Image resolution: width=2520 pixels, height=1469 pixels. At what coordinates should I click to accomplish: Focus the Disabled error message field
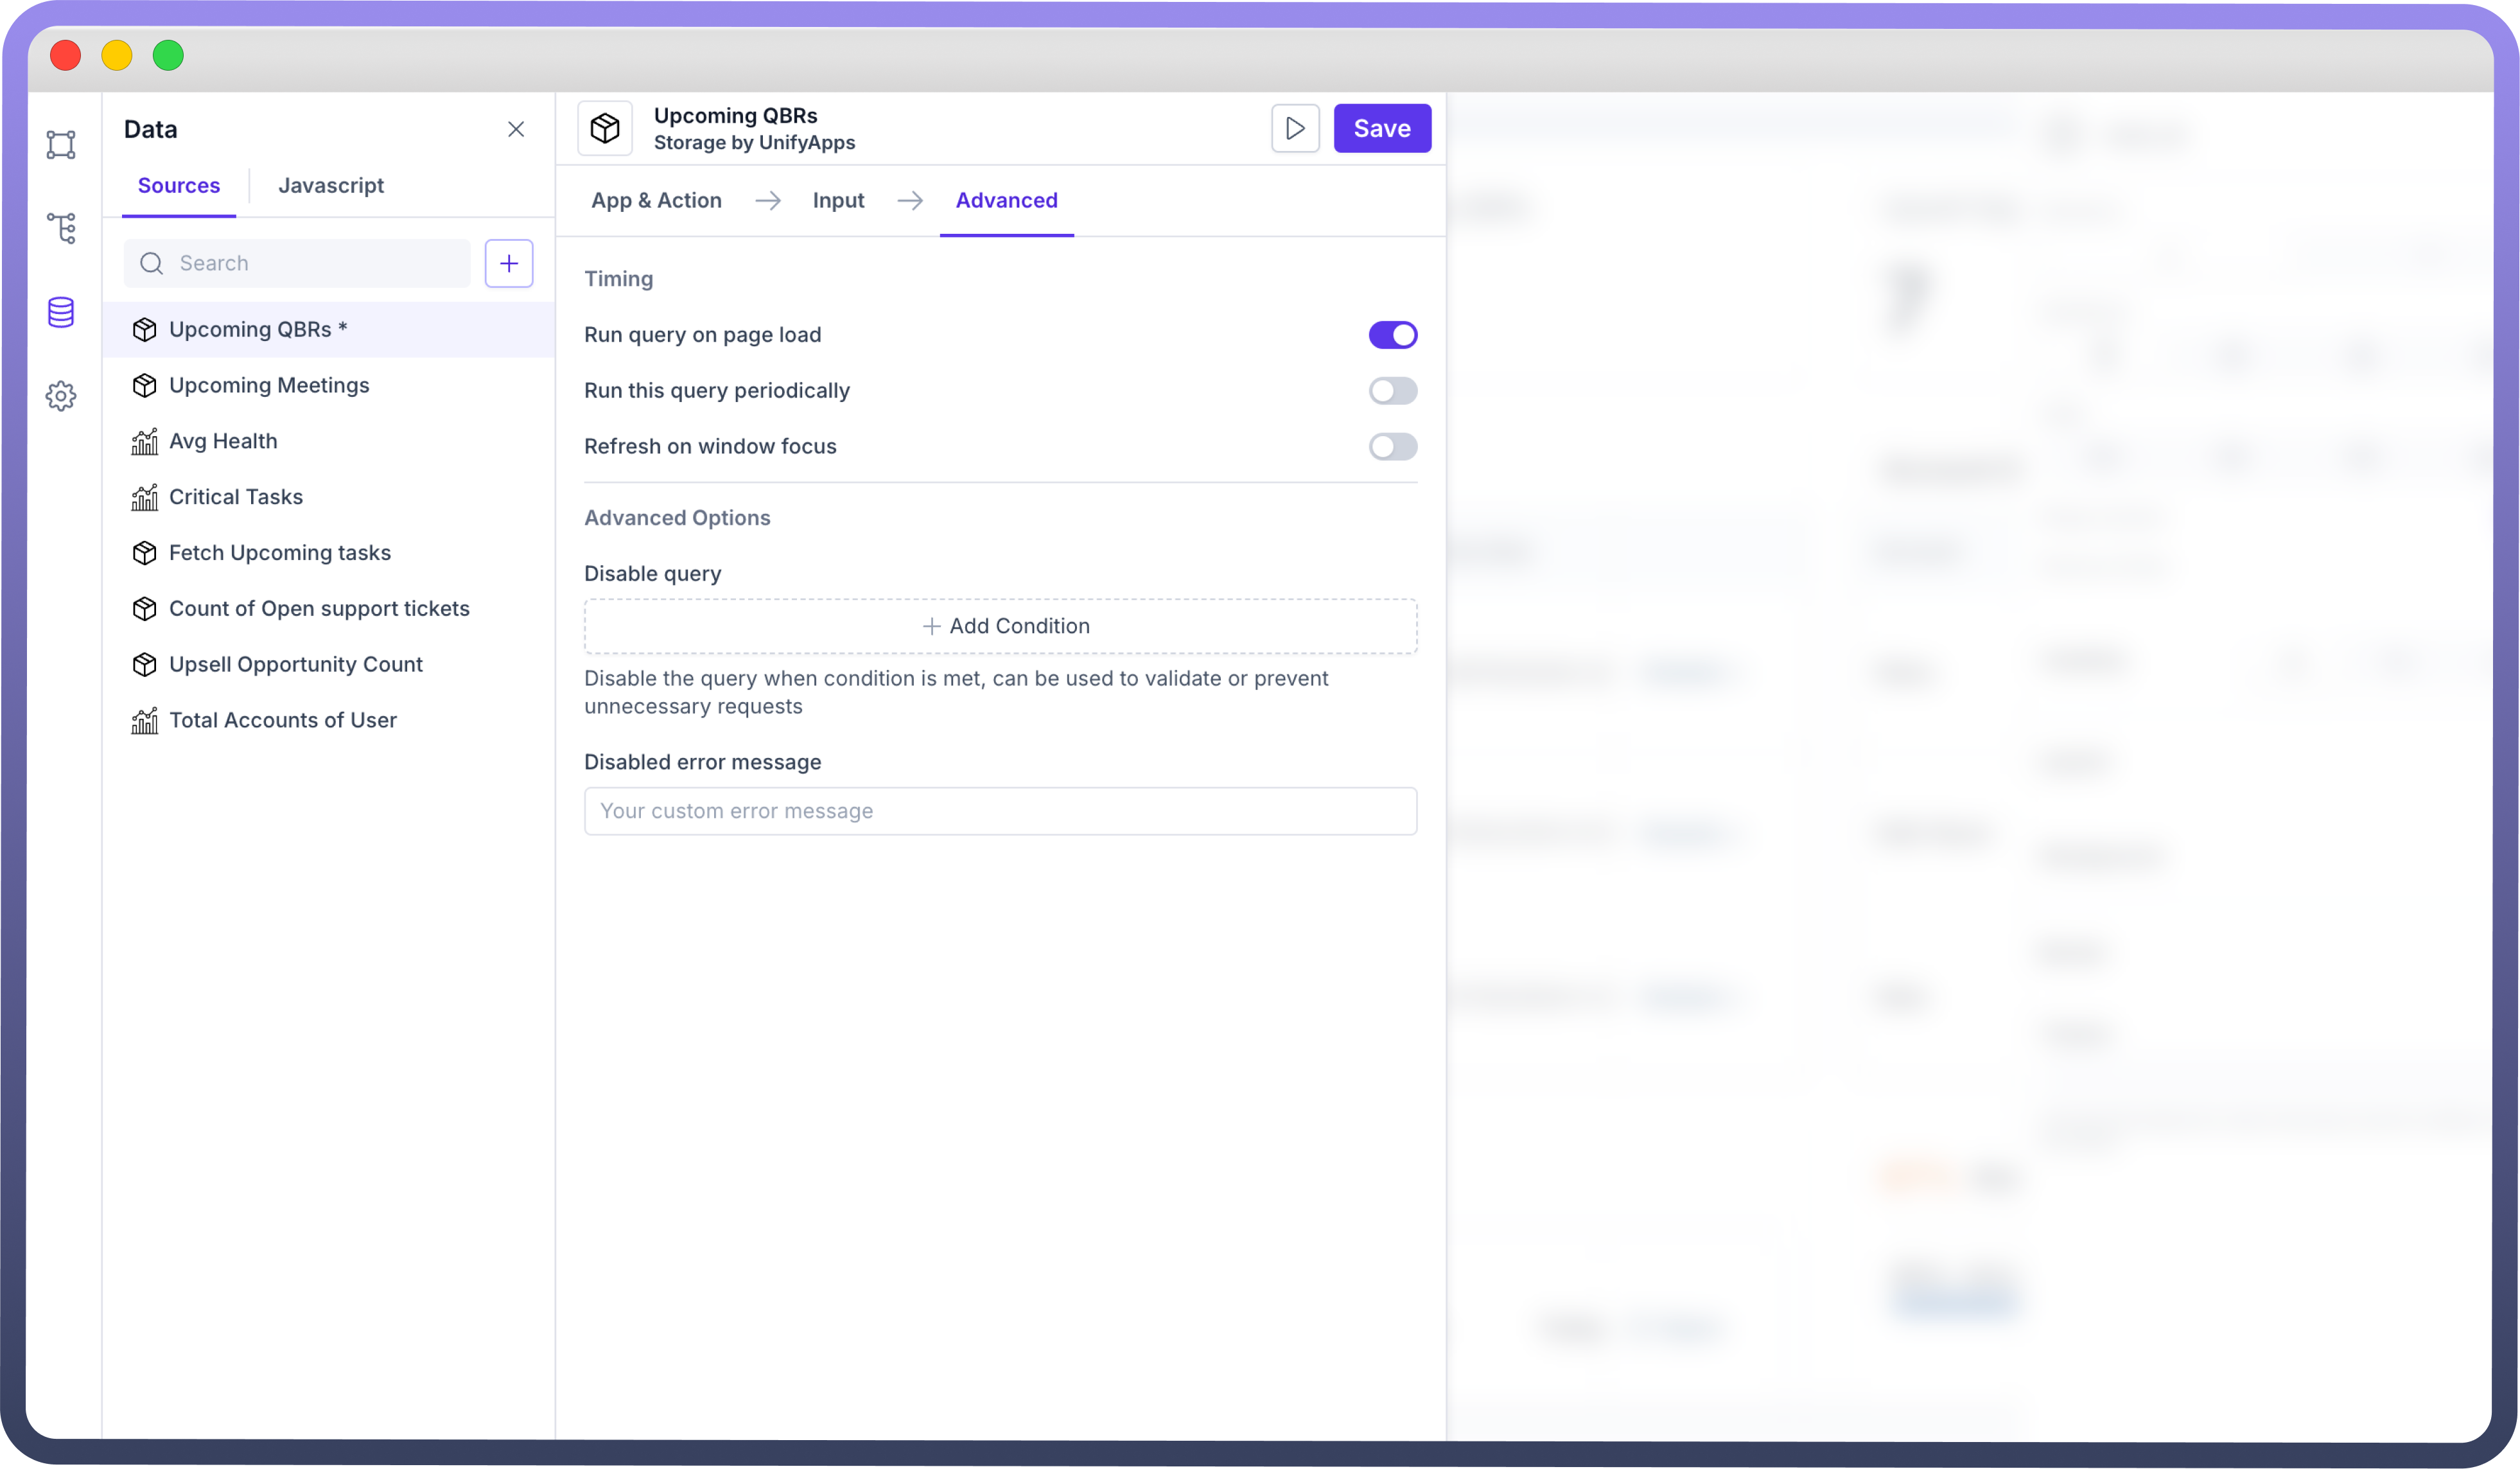click(1000, 811)
